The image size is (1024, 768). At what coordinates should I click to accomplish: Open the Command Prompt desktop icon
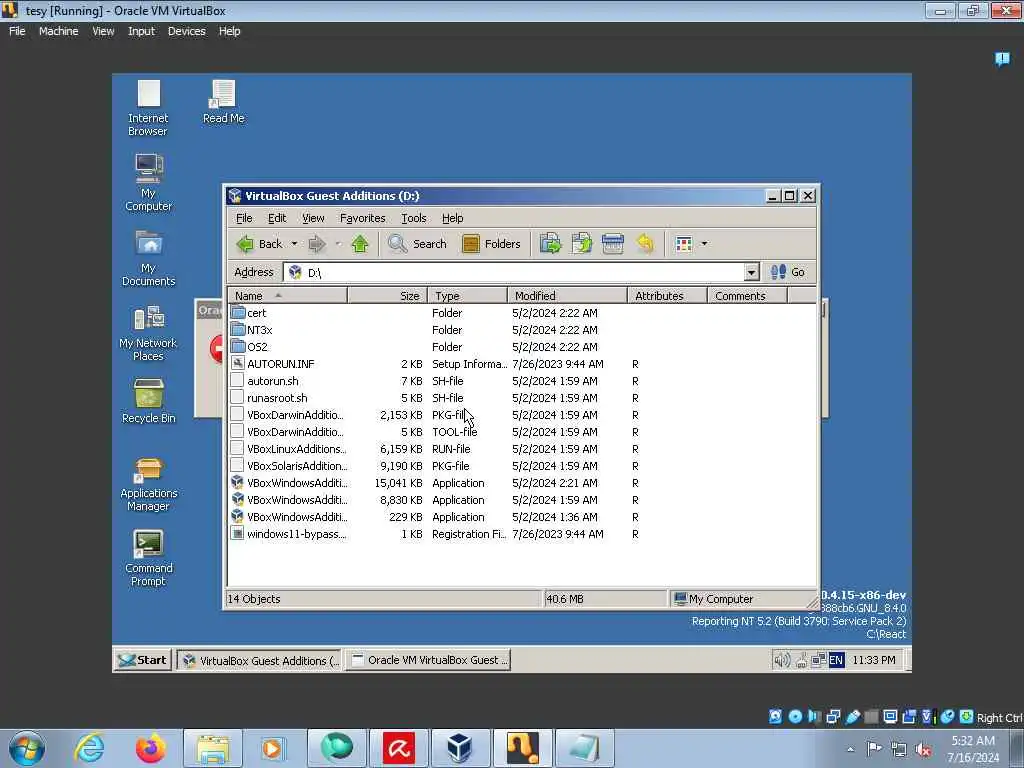[148, 558]
